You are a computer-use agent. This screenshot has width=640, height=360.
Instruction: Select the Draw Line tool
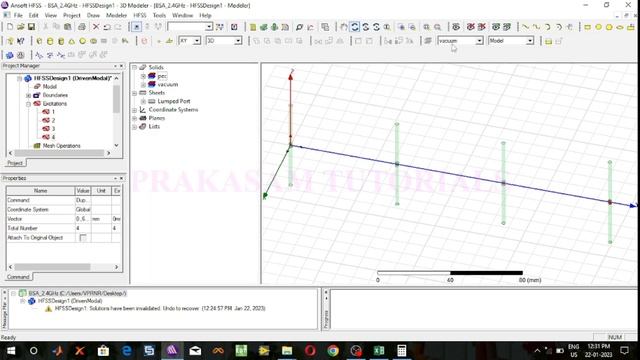526,27
